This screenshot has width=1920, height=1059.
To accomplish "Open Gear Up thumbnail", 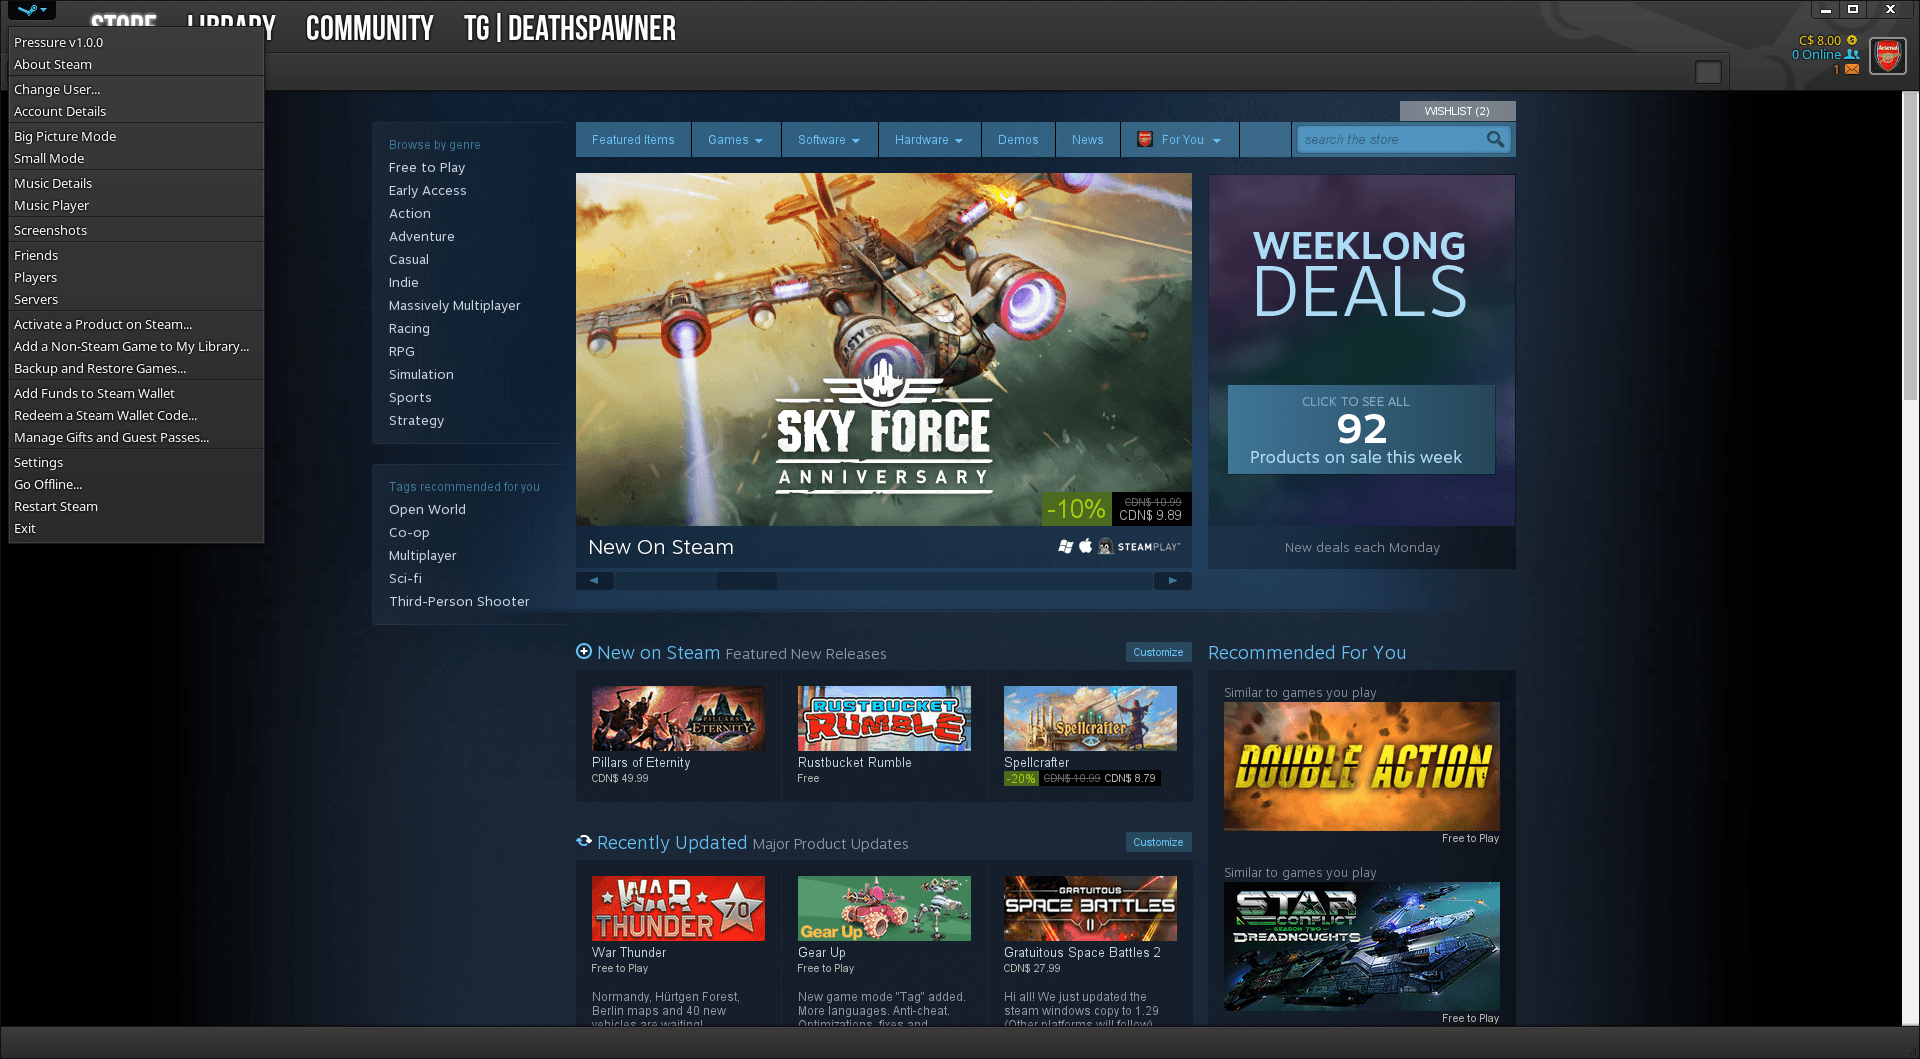I will (884, 908).
